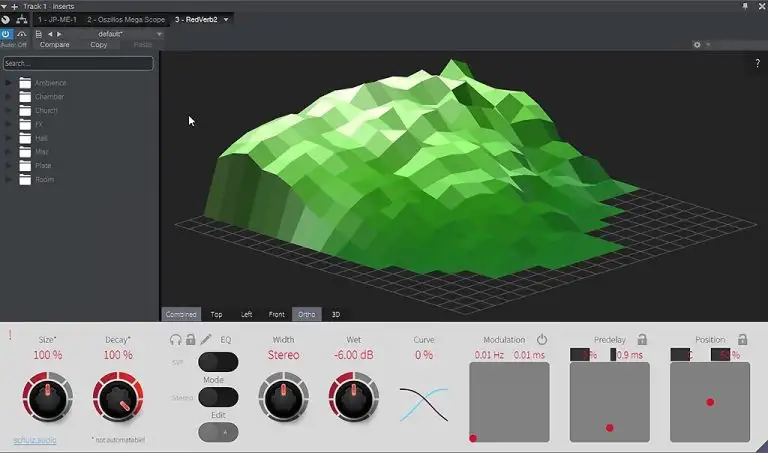Image resolution: width=768 pixels, height=453 pixels.
Task: Select the 3 - RedVerb2 tab
Action: click(196, 20)
